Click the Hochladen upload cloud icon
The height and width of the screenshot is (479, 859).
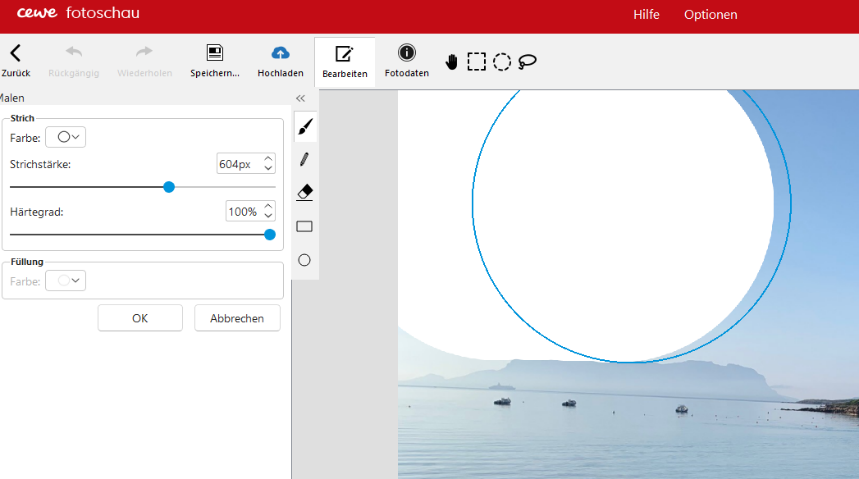(280, 53)
